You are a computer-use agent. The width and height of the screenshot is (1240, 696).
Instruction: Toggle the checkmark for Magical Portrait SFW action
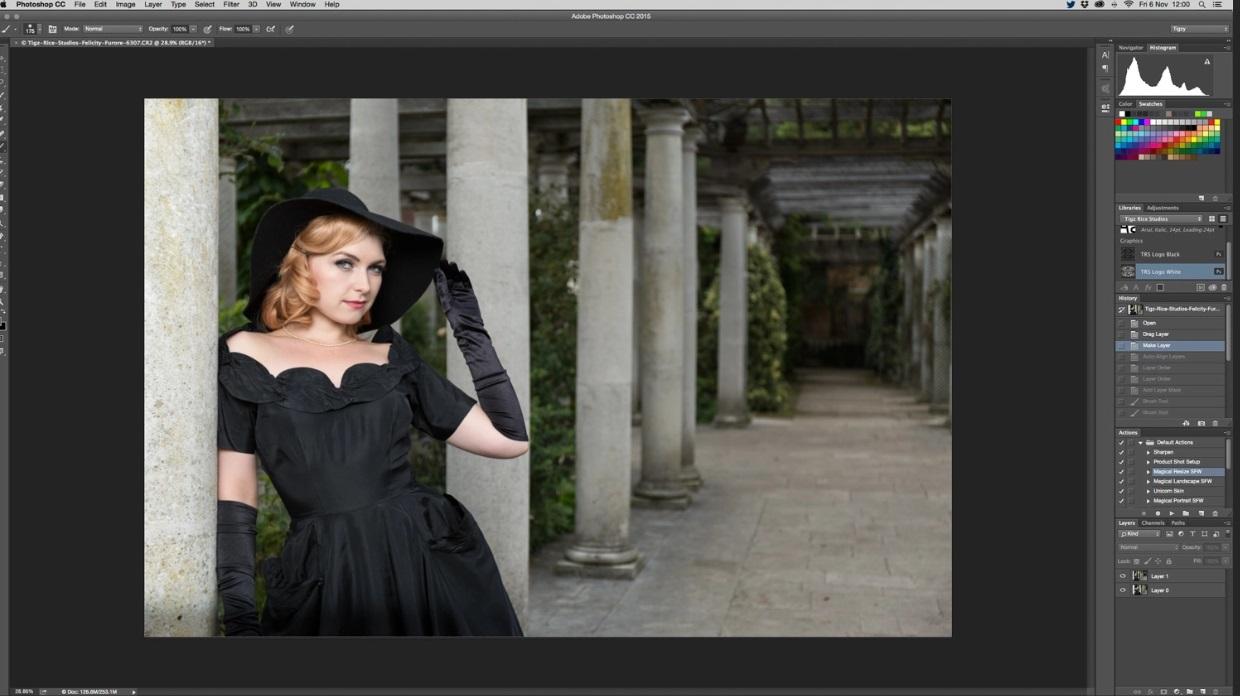coord(1121,500)
